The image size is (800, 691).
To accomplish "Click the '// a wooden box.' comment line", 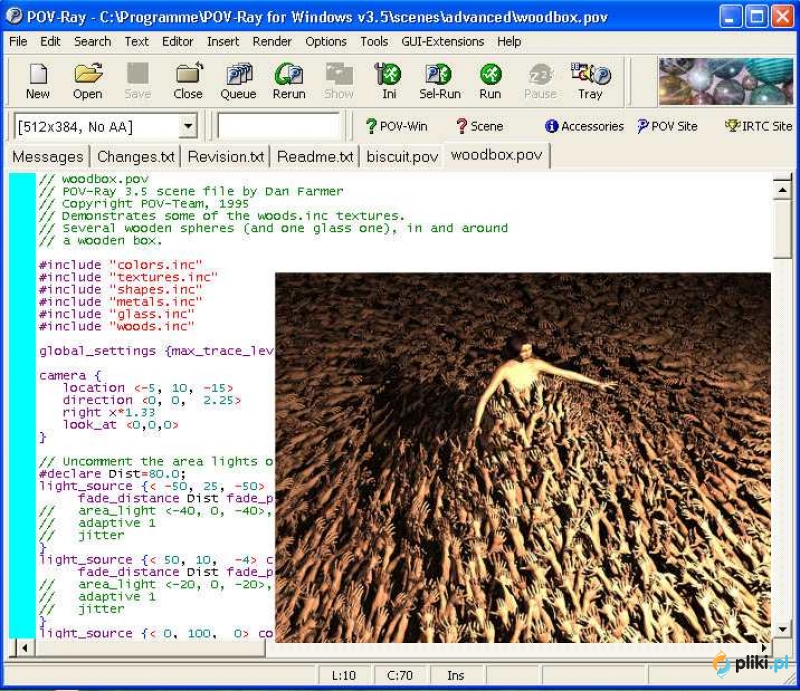I will [x=101, y=240].
